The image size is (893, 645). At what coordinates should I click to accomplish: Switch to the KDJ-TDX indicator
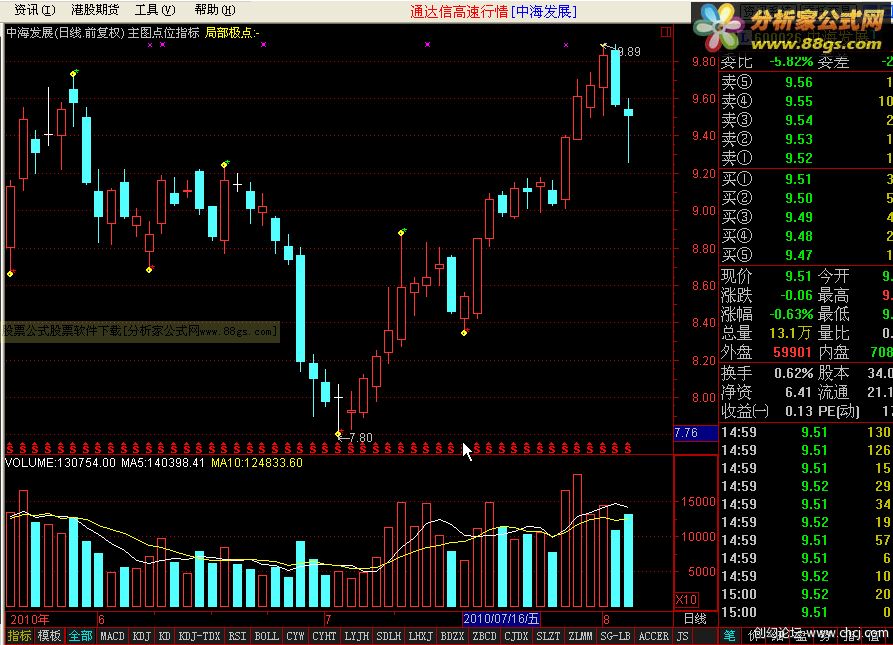[199, 636]
